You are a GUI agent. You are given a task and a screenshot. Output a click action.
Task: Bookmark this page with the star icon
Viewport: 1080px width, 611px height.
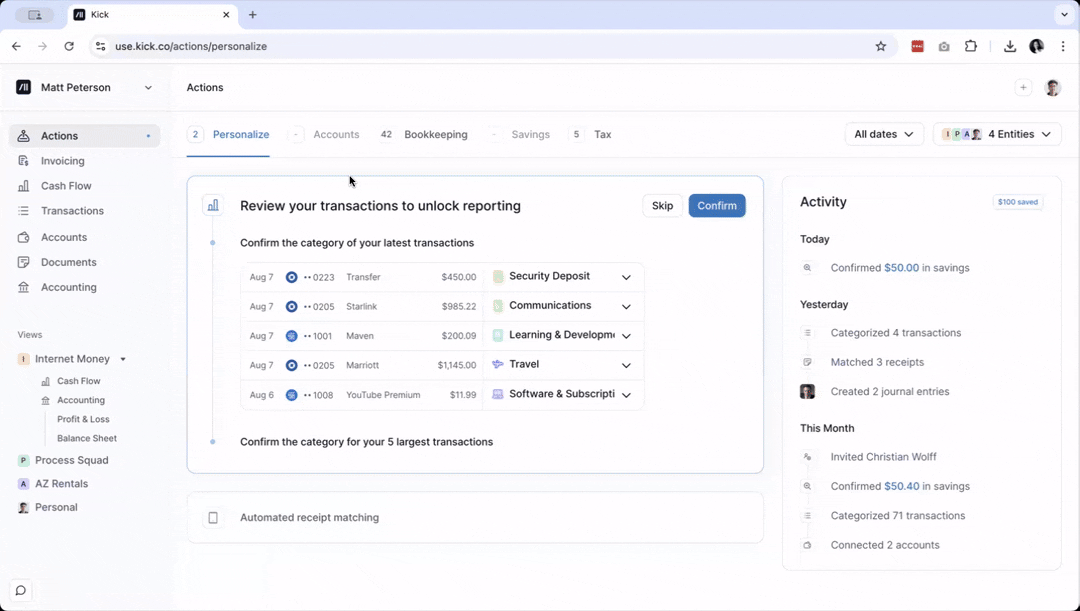(x=880, y=46)
